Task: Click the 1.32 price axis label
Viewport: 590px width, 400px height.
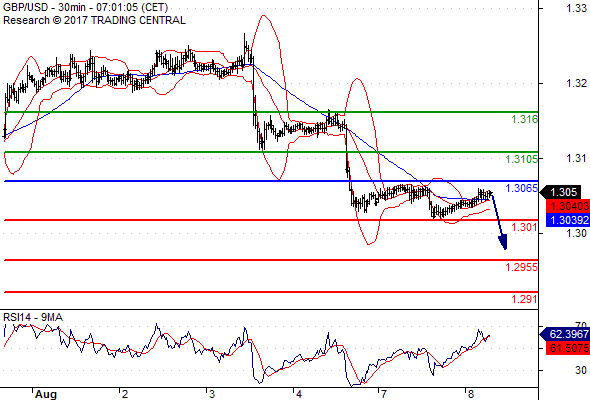Action: (x=576, y=83)
